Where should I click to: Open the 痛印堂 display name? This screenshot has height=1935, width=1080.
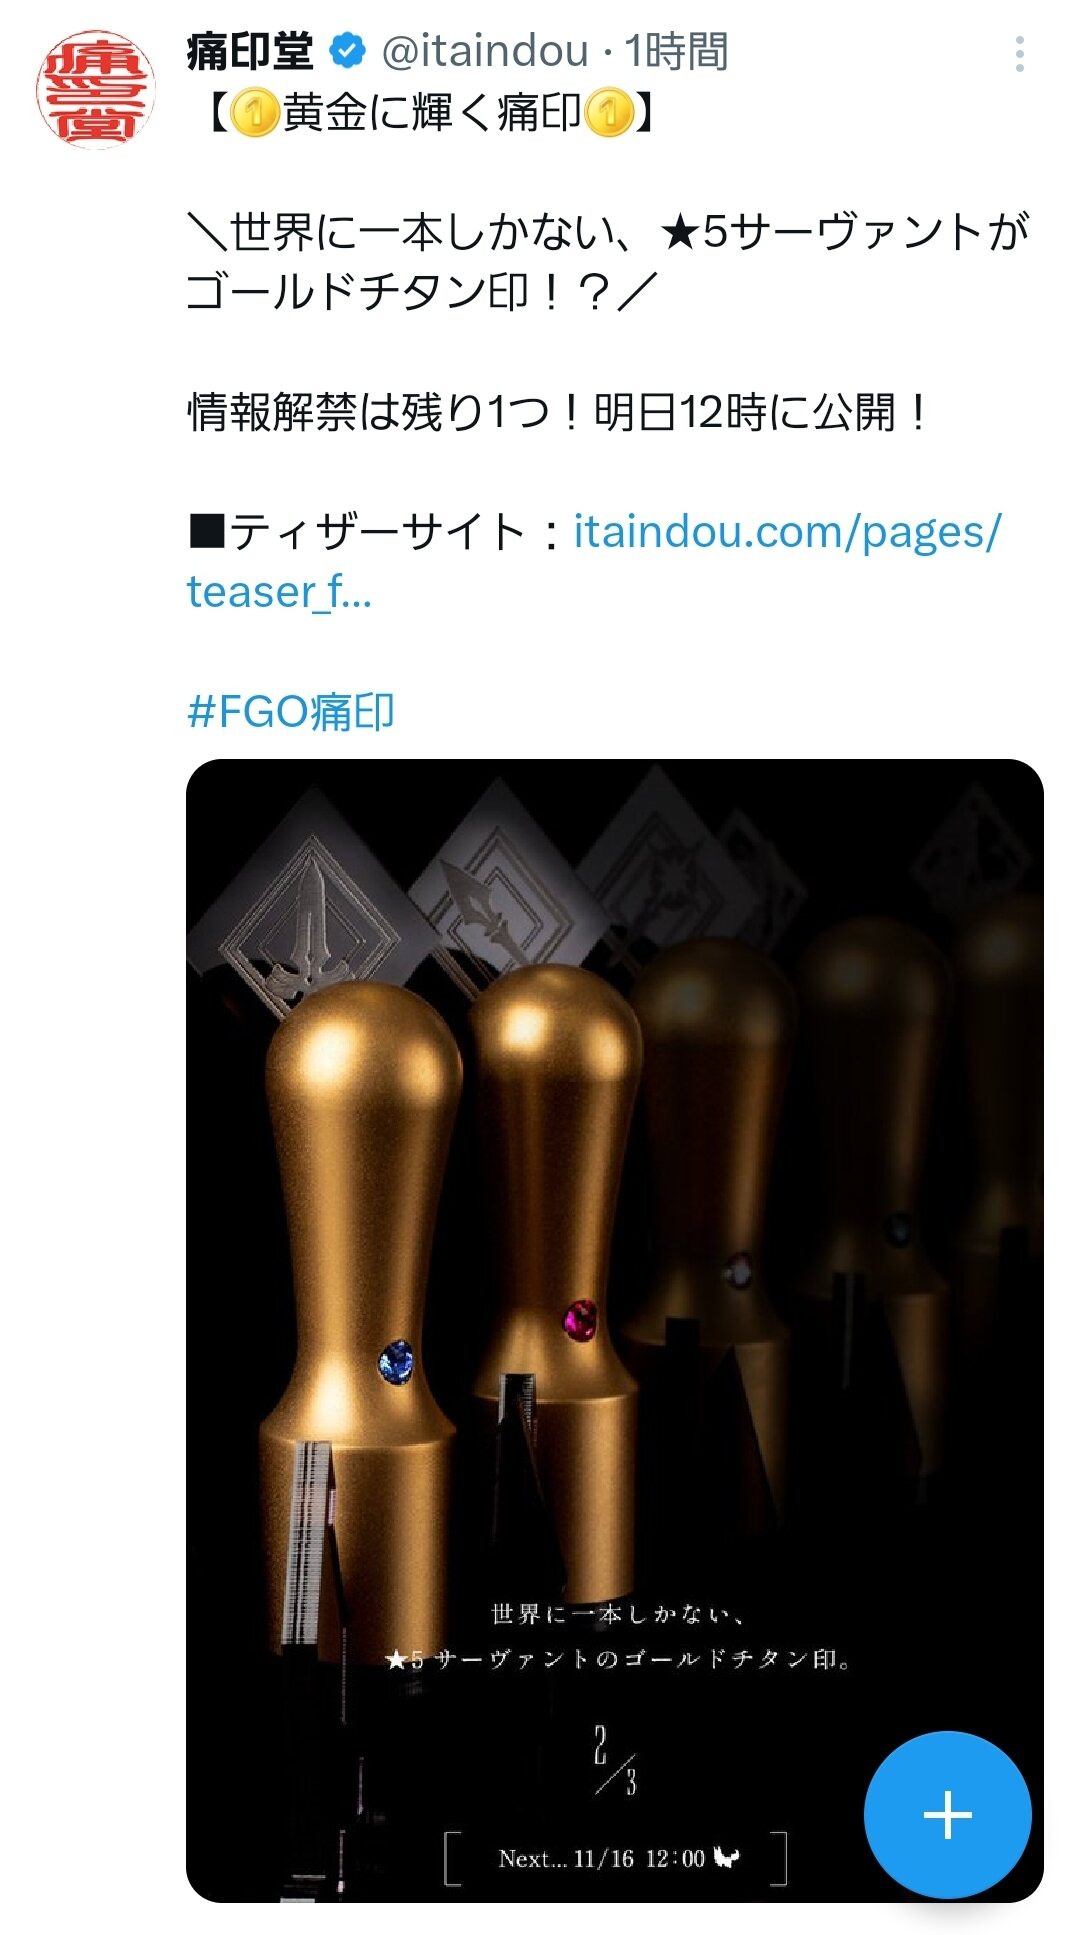(251, 51)
